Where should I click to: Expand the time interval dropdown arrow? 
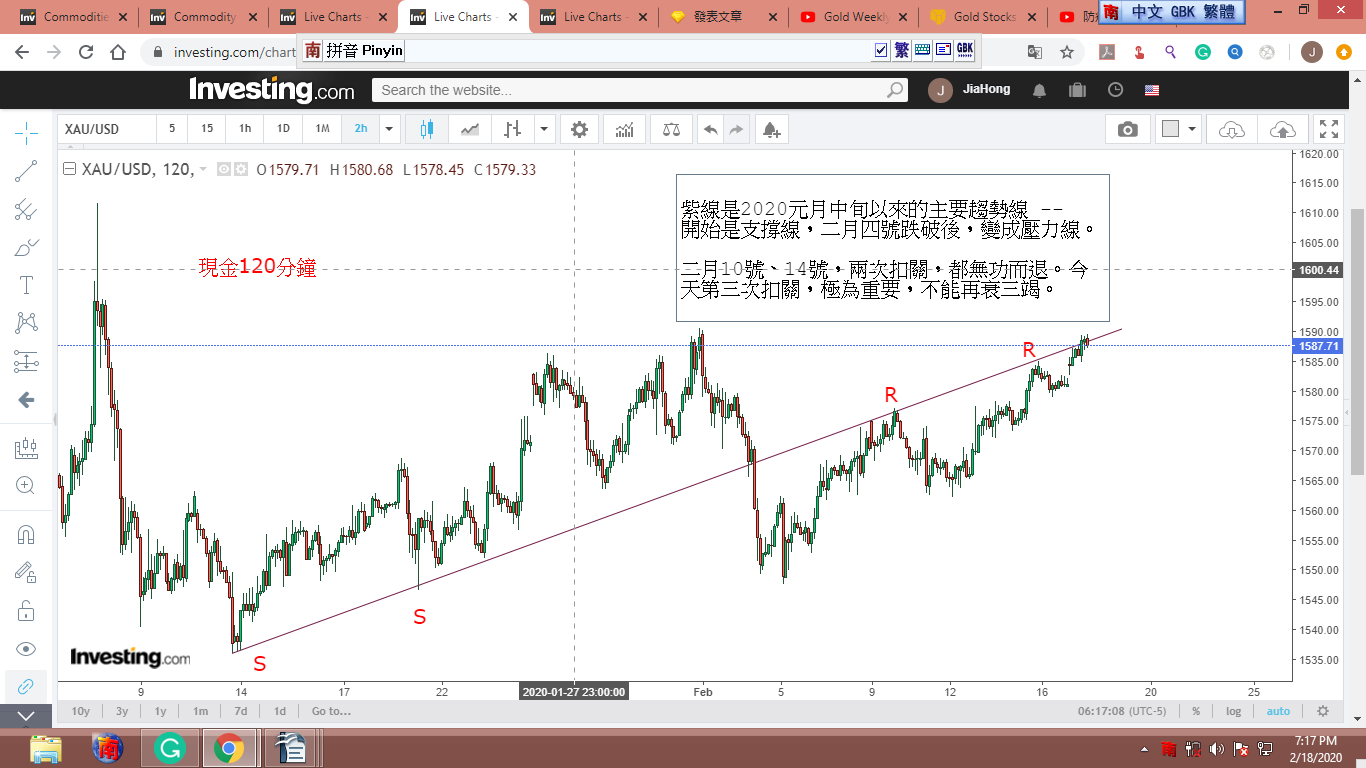click(390, 129)
